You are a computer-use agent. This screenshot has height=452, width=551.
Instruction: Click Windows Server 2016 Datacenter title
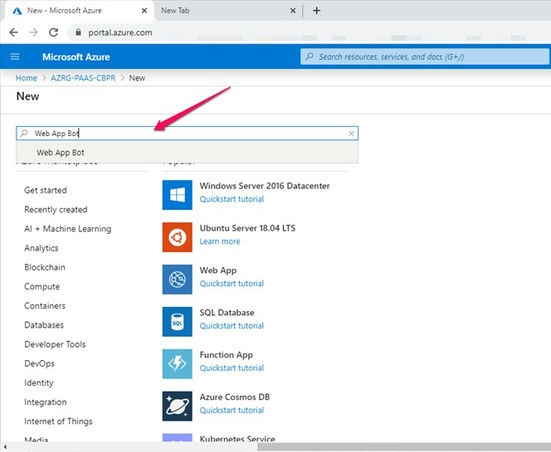coord(265,186)
